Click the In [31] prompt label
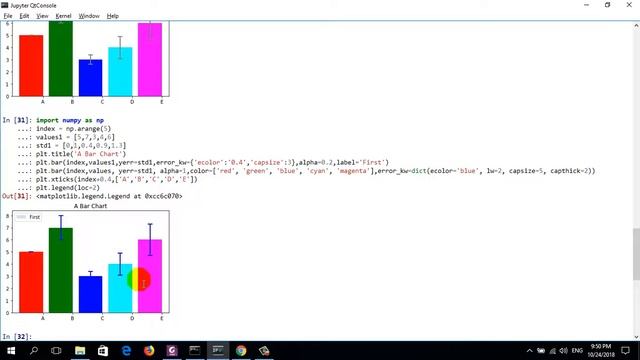 (x=16, y=120)
